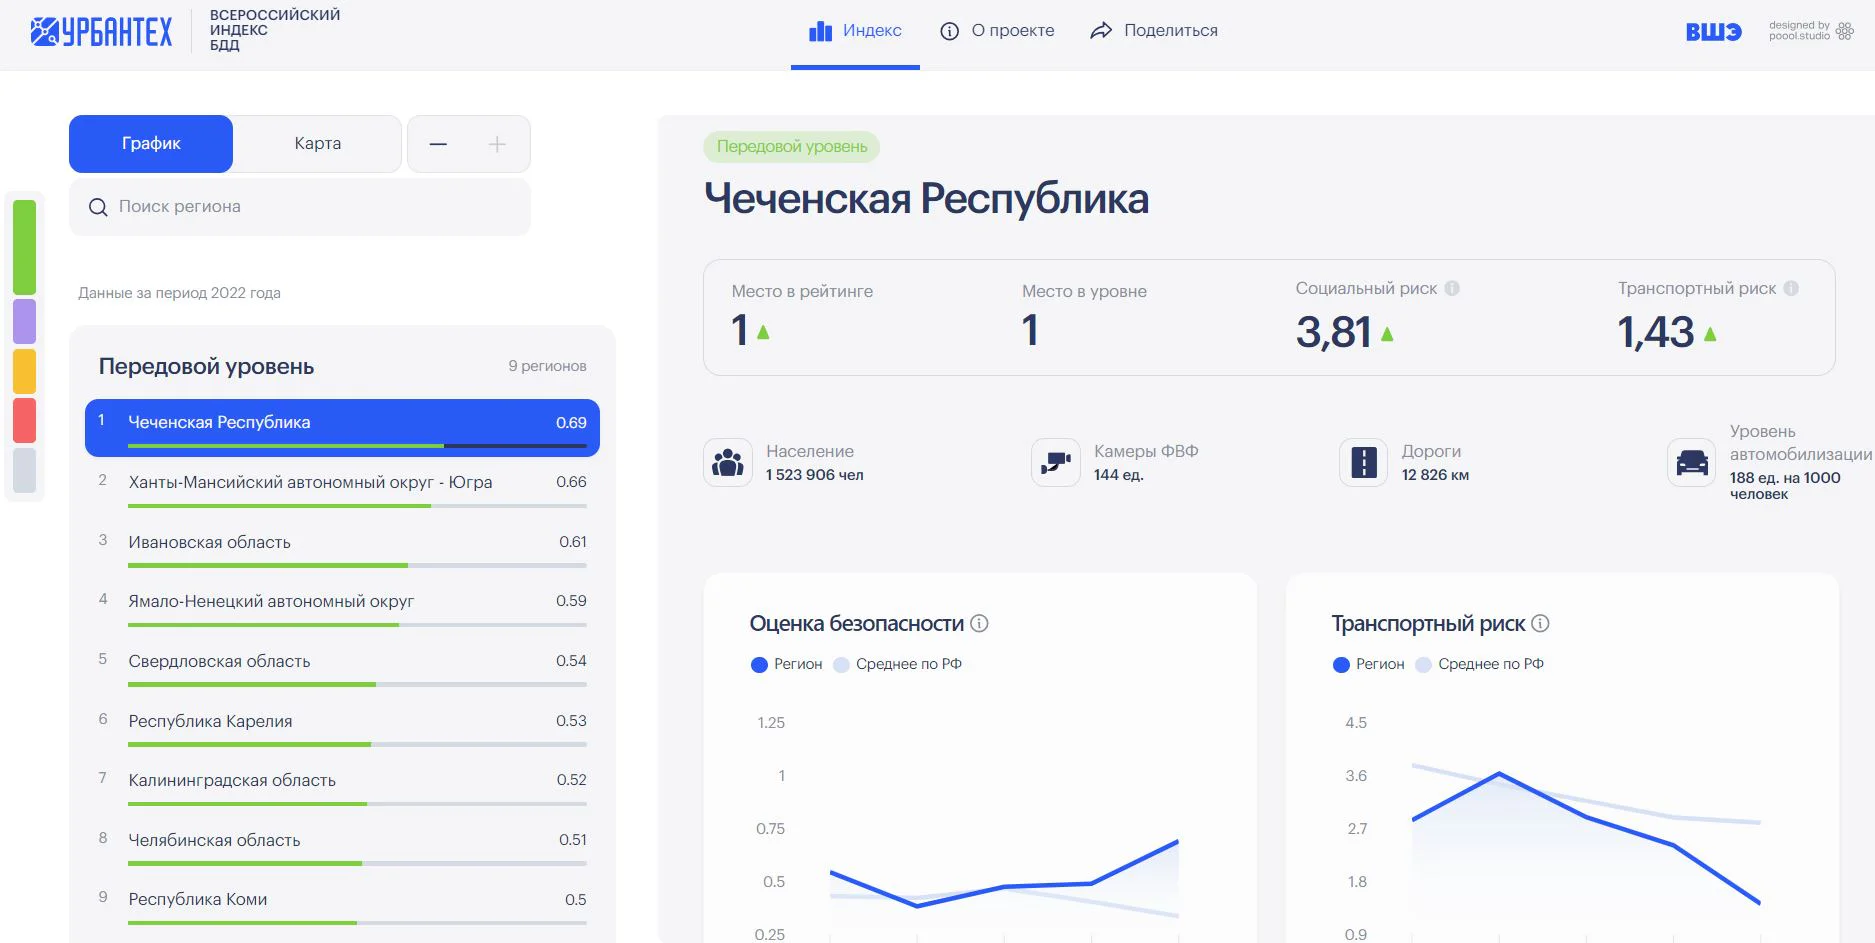Open the Индекс tab

click(x=855, y=31)
